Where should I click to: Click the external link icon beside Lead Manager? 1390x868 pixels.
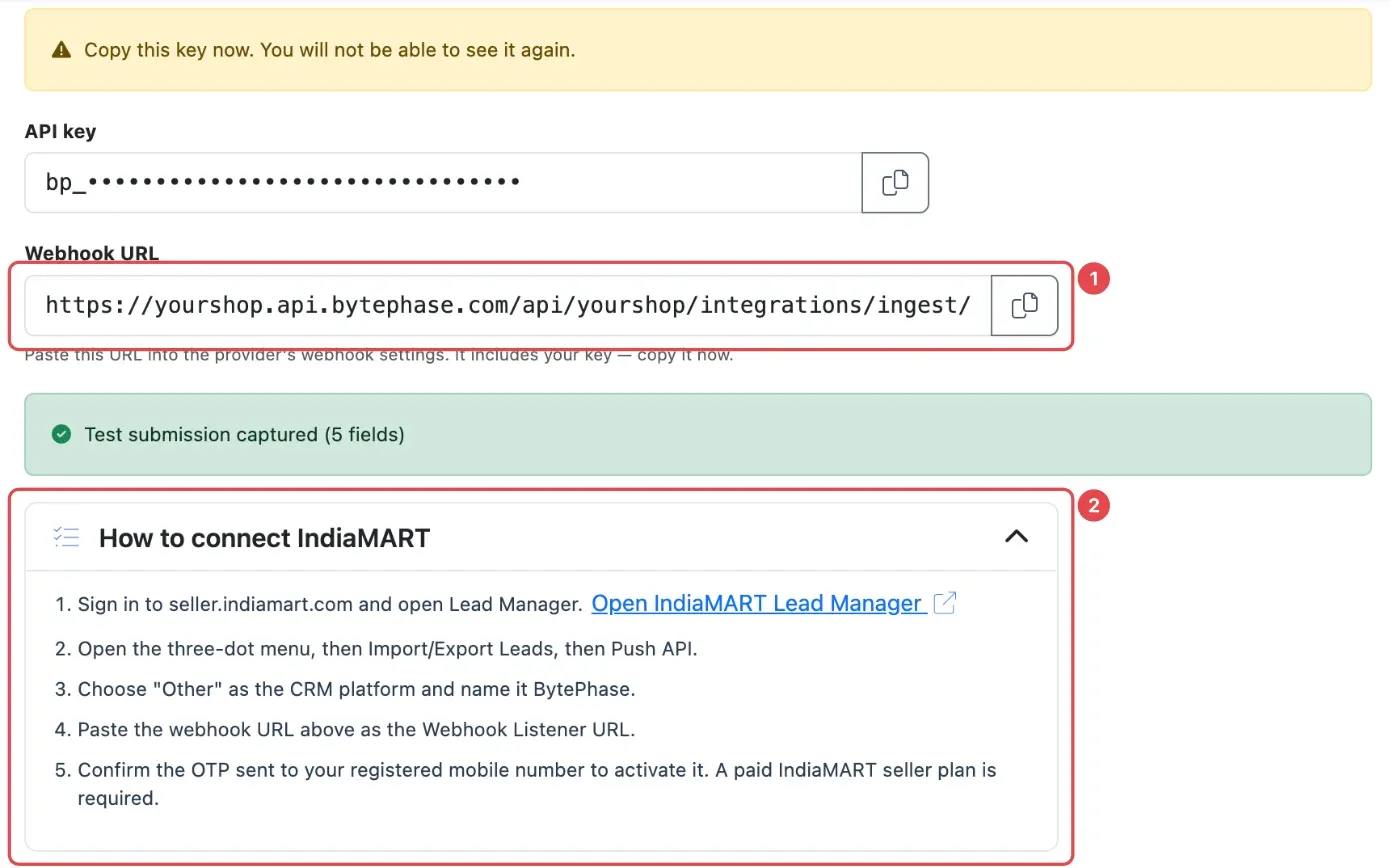[945, 603]
